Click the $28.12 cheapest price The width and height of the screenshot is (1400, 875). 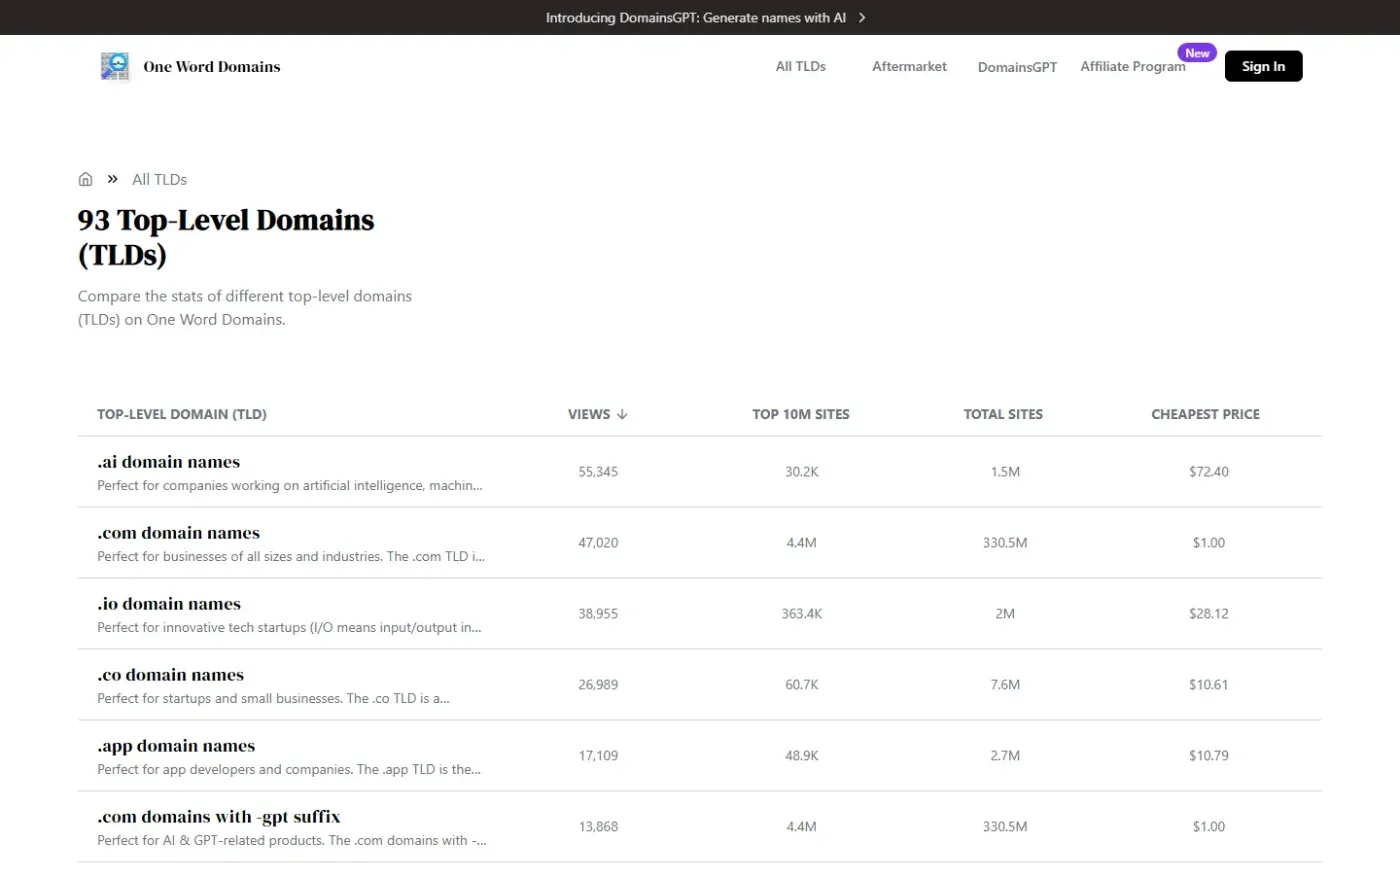tap(1209, 614)
